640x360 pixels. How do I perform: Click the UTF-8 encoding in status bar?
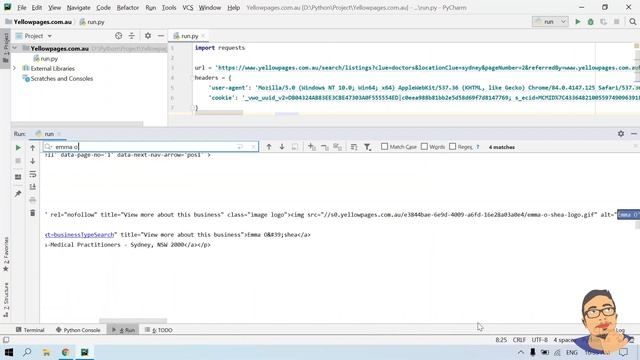tap(540, 340)
